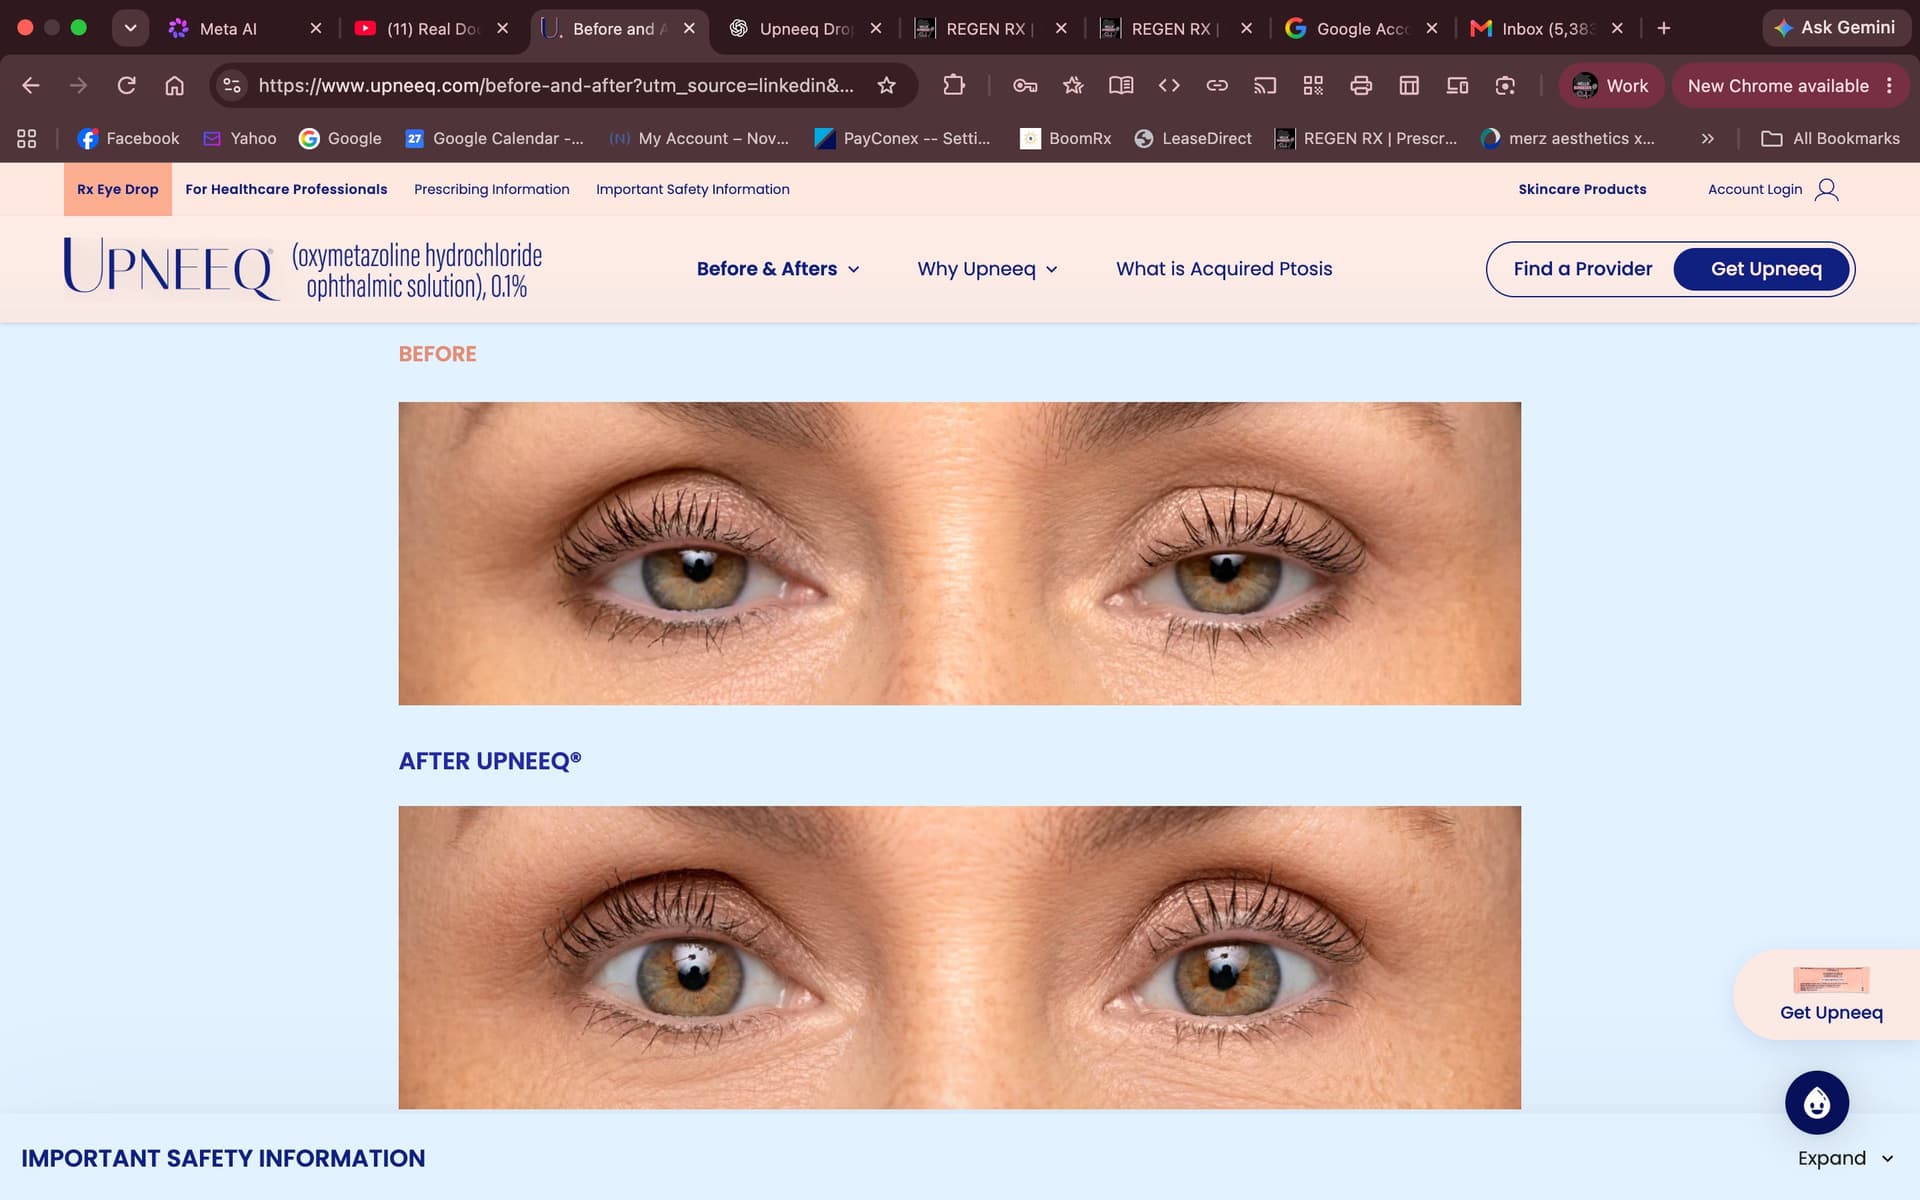Viewport: 1920px width, 1200px height.
Task: Open the LeaseDirect bookmark
Action: coord(1193,139)
